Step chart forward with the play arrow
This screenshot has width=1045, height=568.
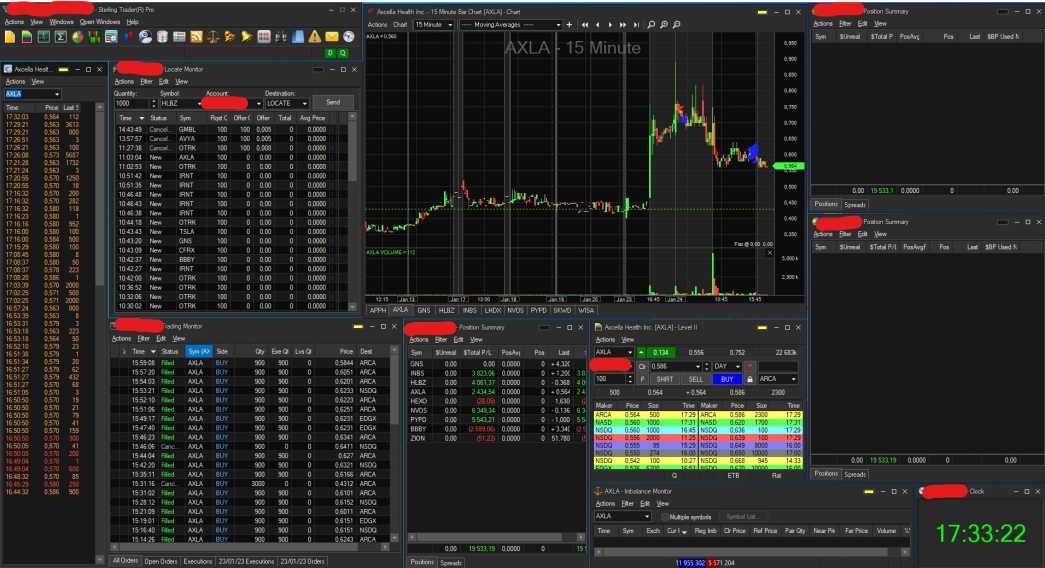(x=610, y=24)
